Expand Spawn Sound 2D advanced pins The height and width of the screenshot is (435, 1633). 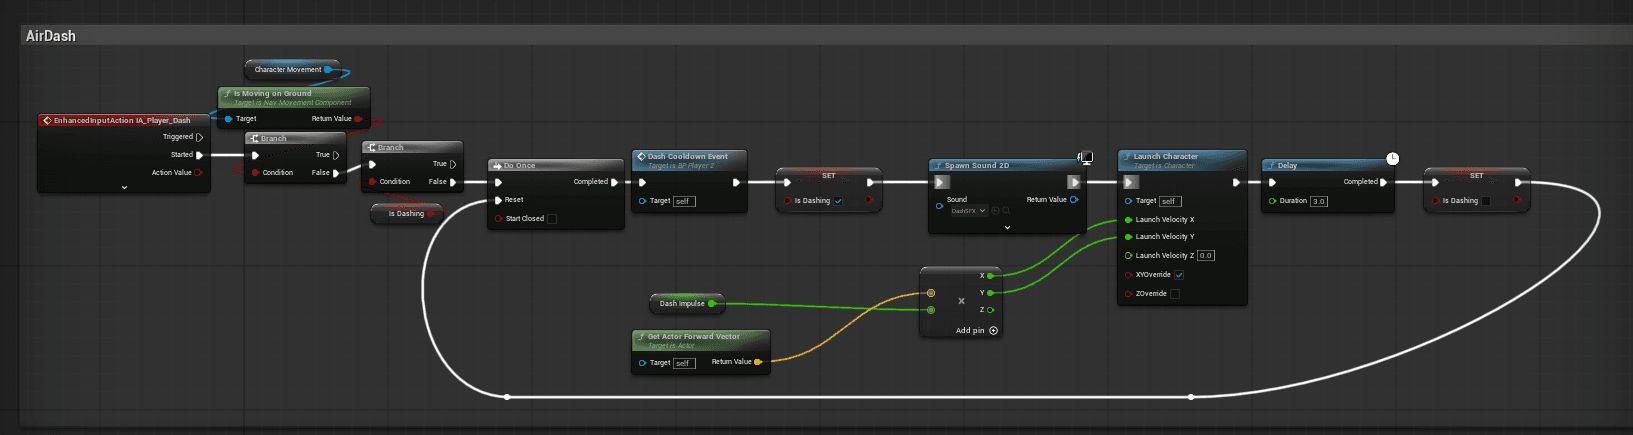pyautogui.click(x=1007, y=228)
